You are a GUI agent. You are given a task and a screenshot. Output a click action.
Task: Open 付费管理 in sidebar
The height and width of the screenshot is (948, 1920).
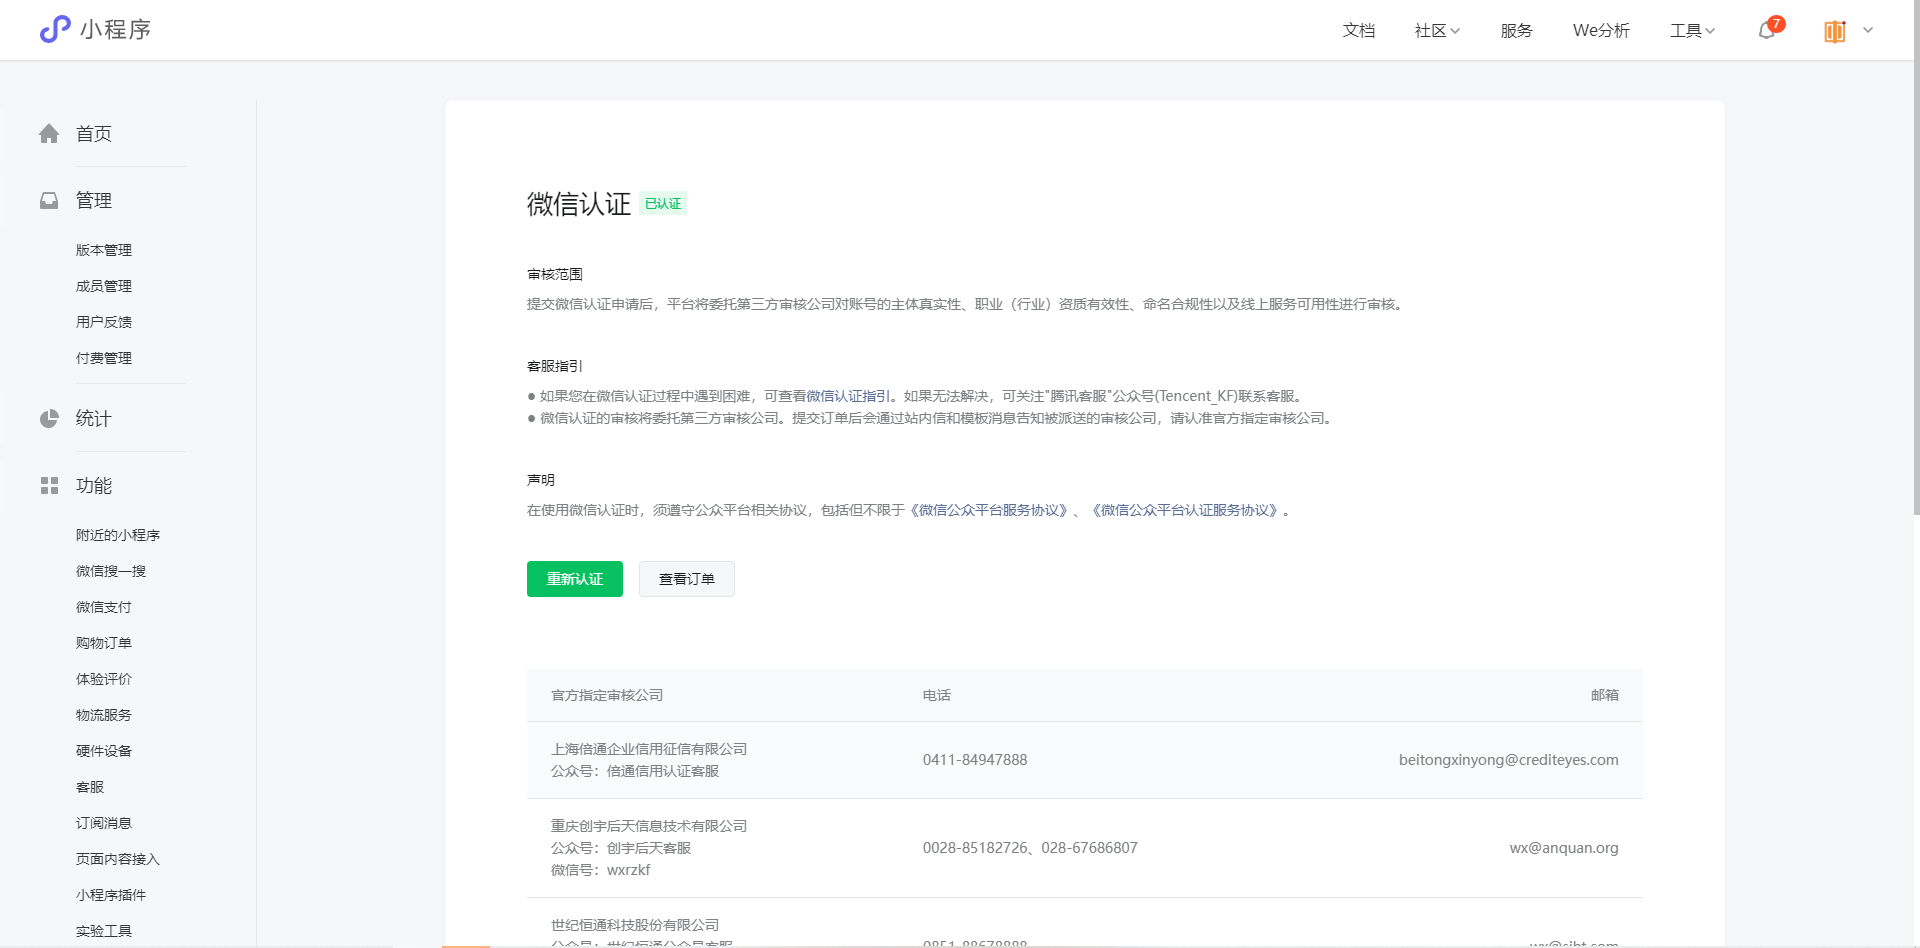(x=104, y=358)
